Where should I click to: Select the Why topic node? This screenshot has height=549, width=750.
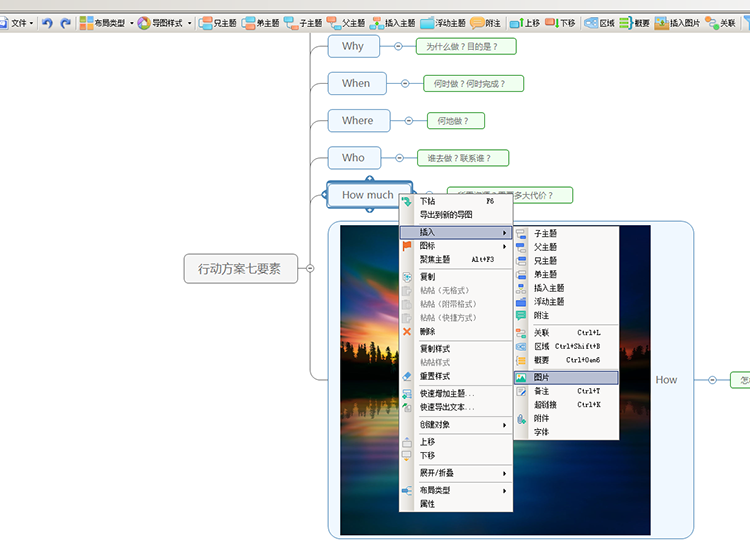pyautogui.click(x=353, y=46)
